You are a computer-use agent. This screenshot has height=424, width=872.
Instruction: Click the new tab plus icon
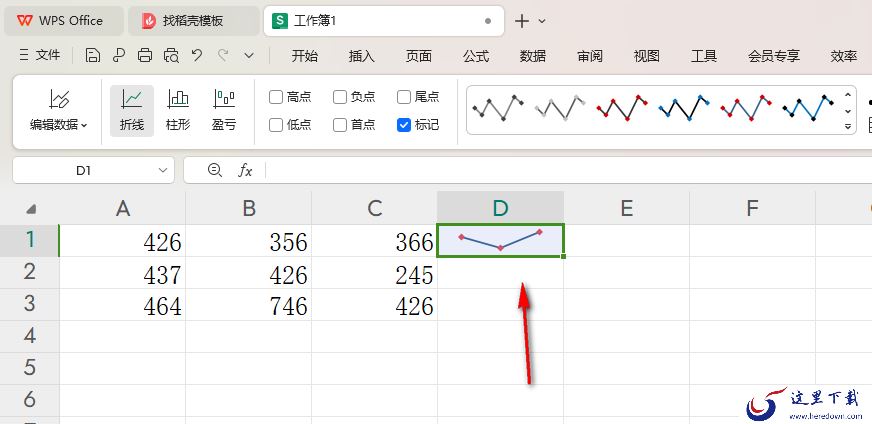pos(522,21)
